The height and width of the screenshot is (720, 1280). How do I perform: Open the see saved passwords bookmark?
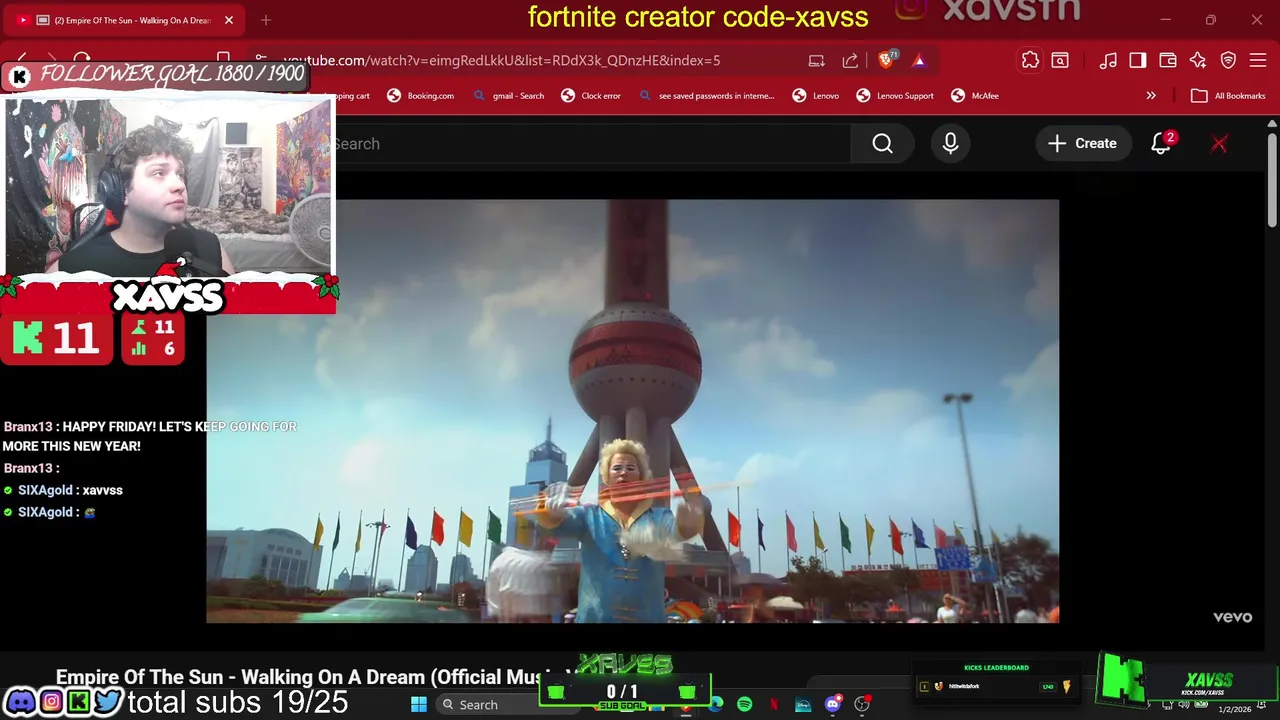[x=707, y=96]
